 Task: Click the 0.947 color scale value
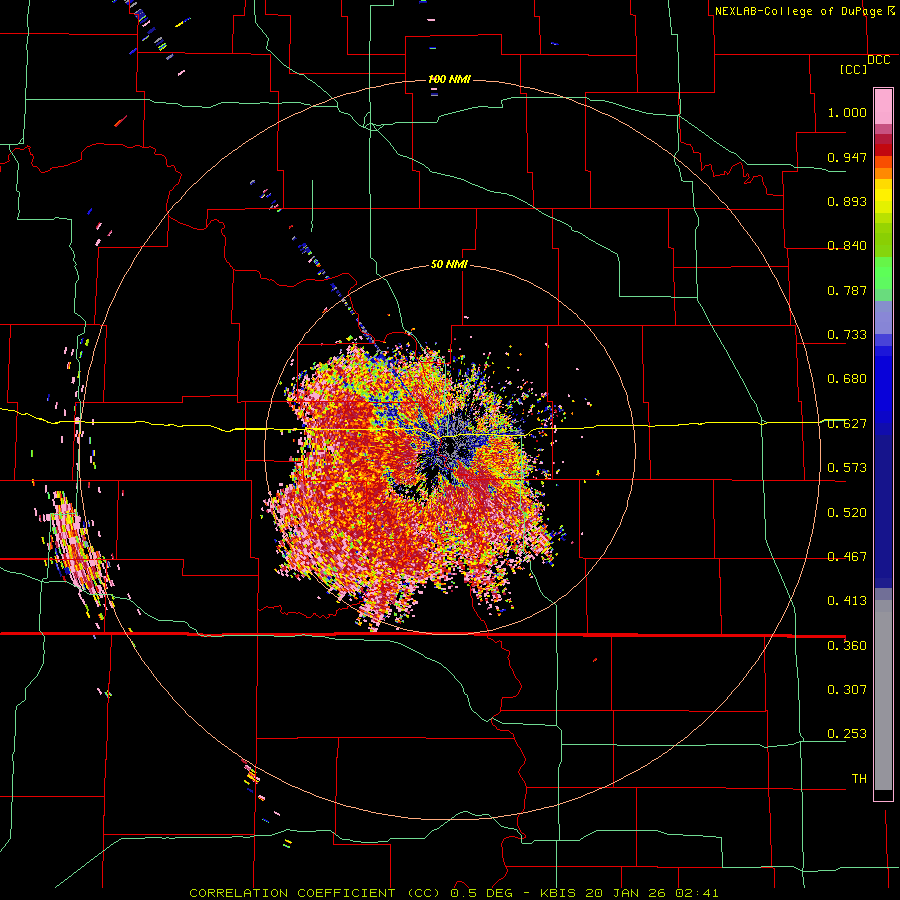click(847, 157)
